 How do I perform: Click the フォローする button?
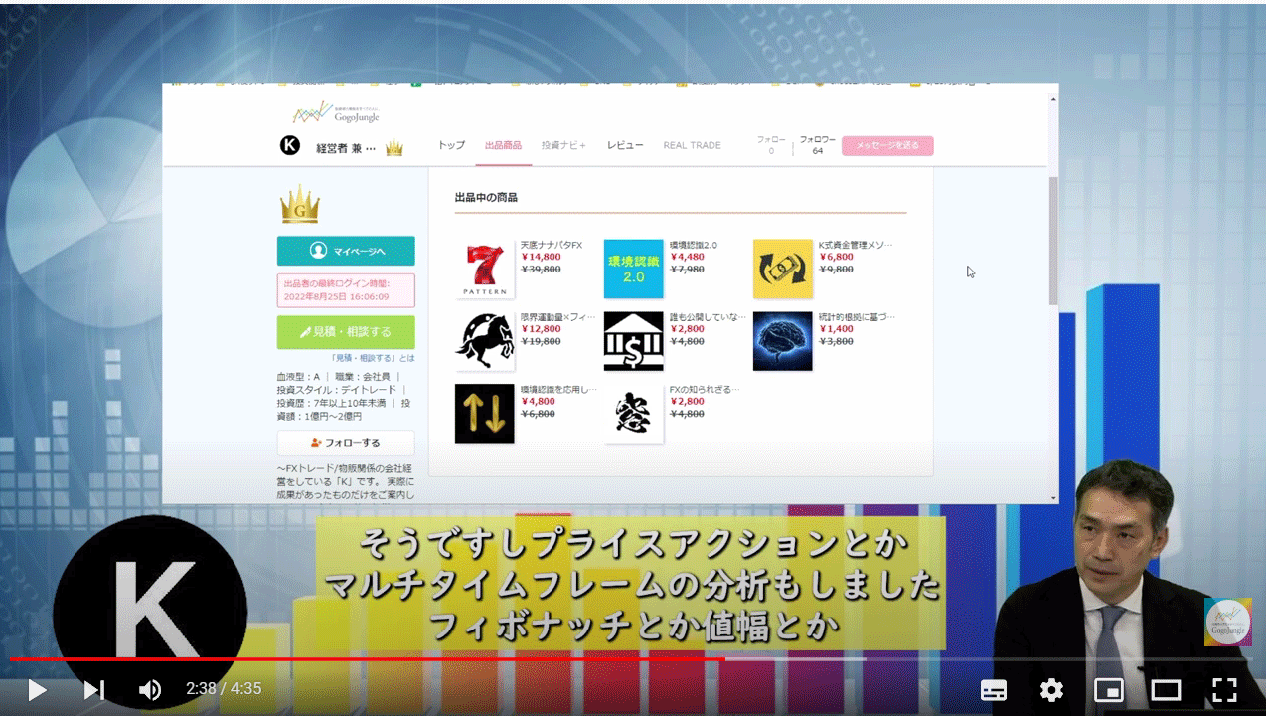[x=345, y=443]
